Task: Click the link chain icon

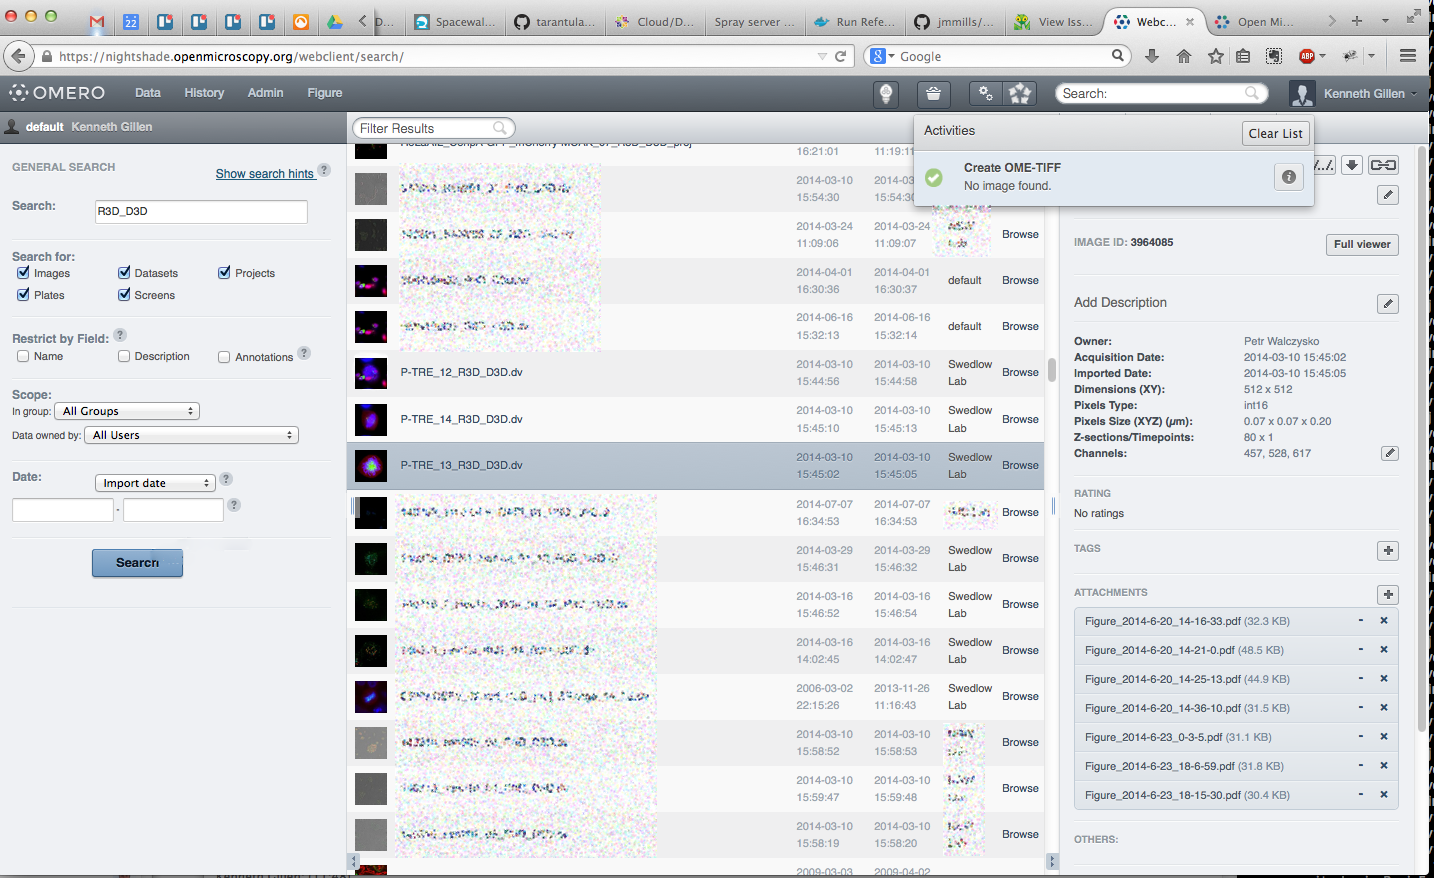Action: (1383, 165)
